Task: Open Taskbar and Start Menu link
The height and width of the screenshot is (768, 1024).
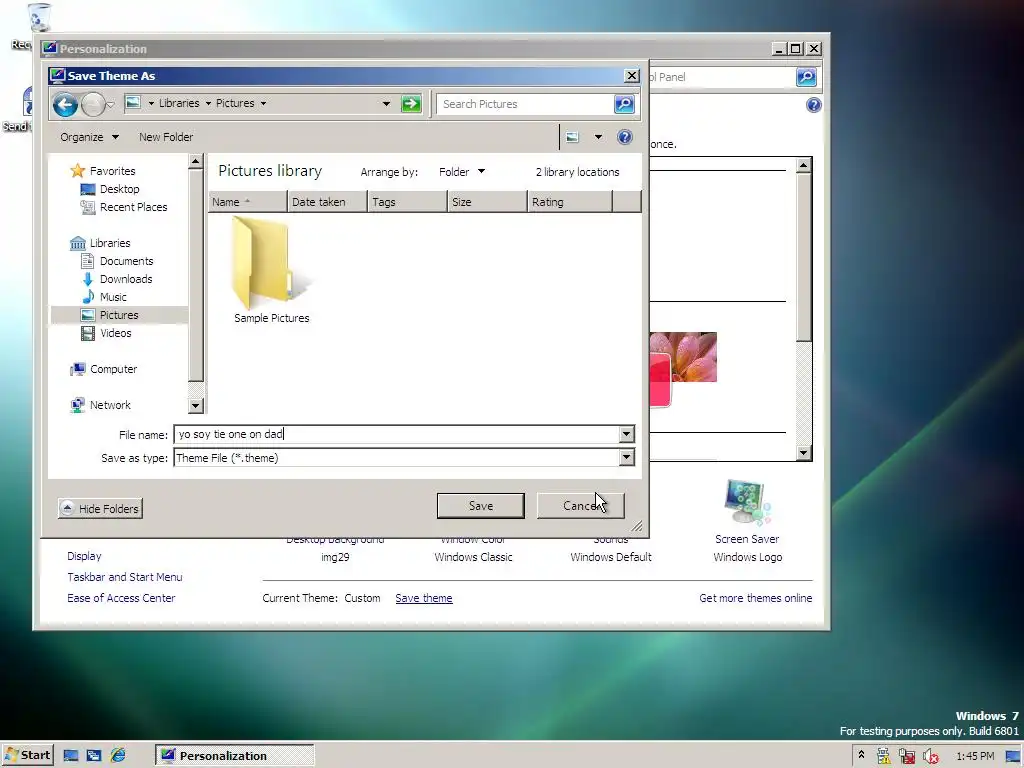Action: [125, 577]
